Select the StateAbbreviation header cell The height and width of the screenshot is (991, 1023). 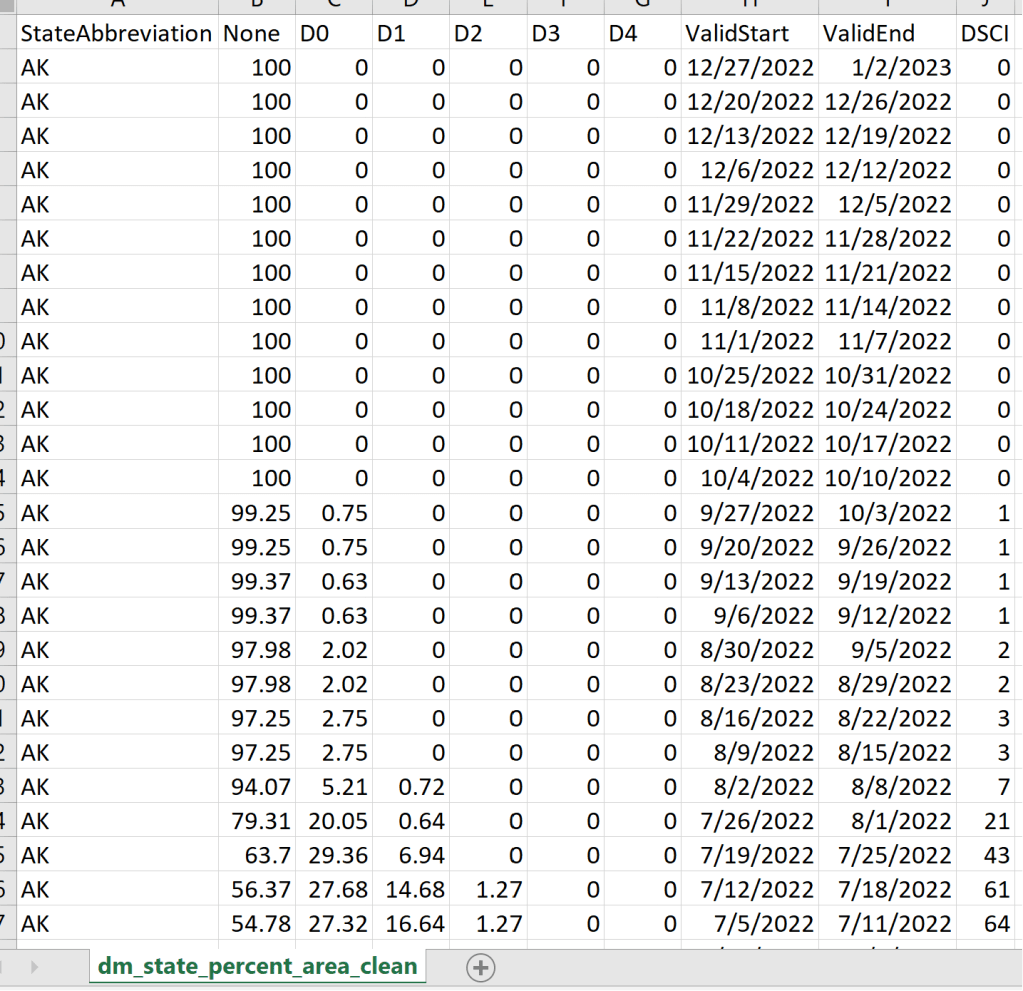pos(117,34)
